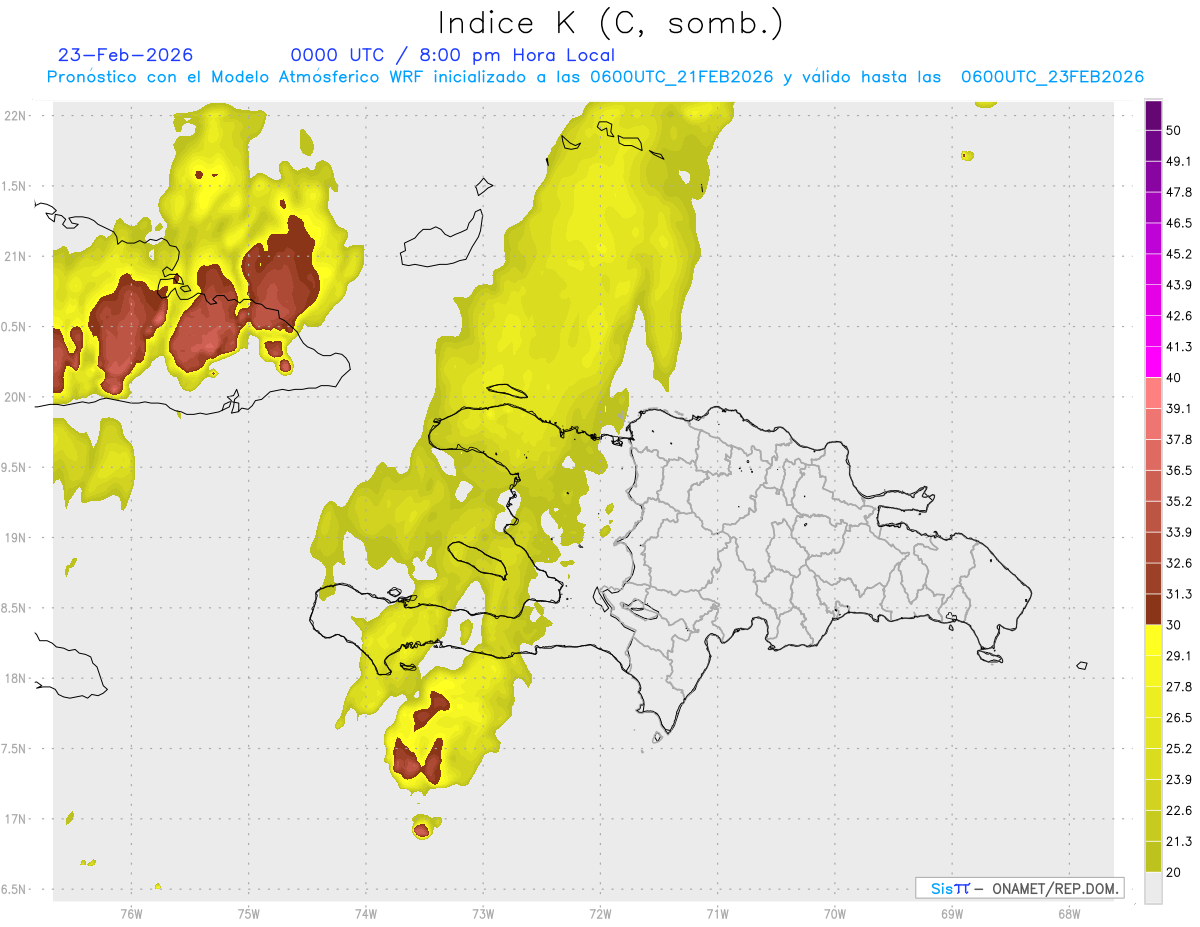The width and height of the screenshot is (1200, 927).
Task: Click the legend value "33.9"
Action: [x=1179, y=533]
